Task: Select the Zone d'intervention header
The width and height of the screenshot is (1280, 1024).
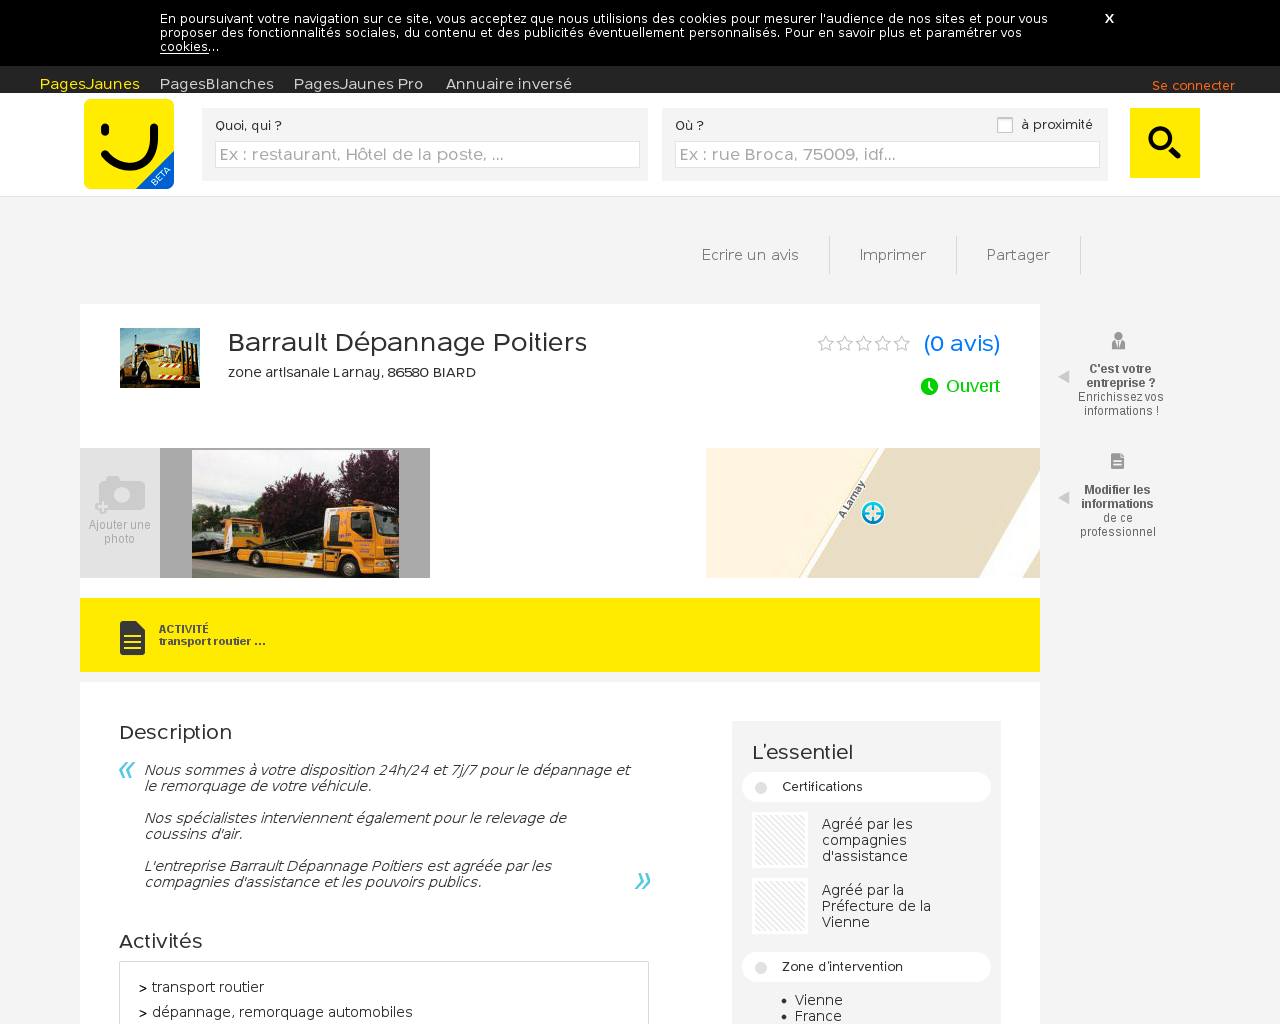Action: (x=866, y=967)
